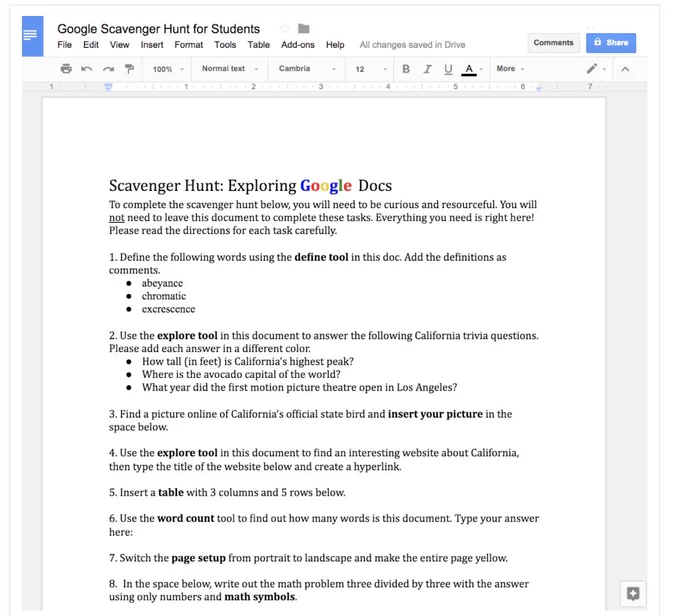Click the bold text insert your picture
This screenshot has height=616, width=680.
click(x=435, y=414)
